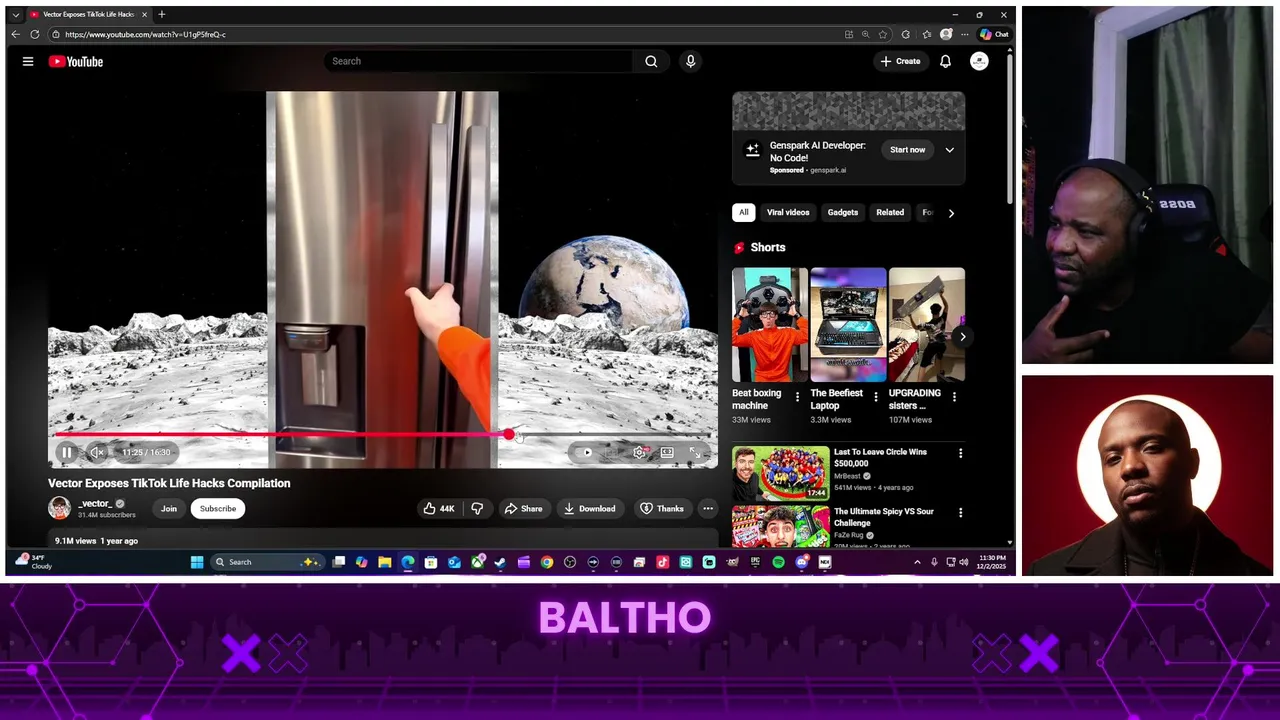Unmute the video with the speaker icon

click(97, 452)
